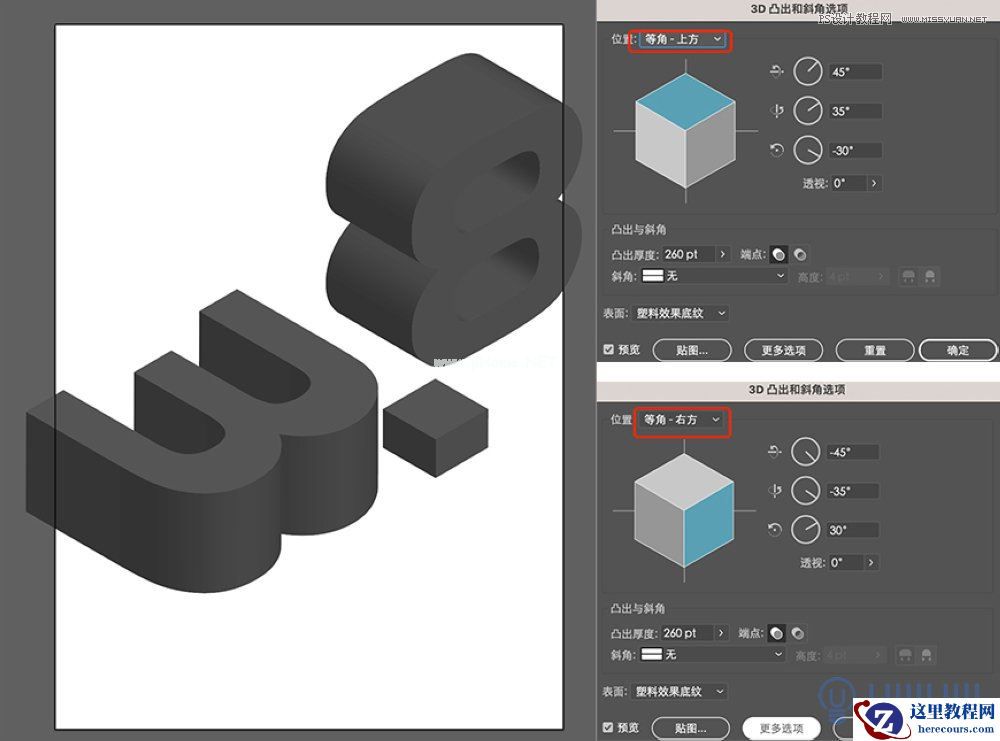Click Z-axis rotate icon in upper dialog
Image resolution: width=1000 pixels, height=741 pixels.
(776, 150)
